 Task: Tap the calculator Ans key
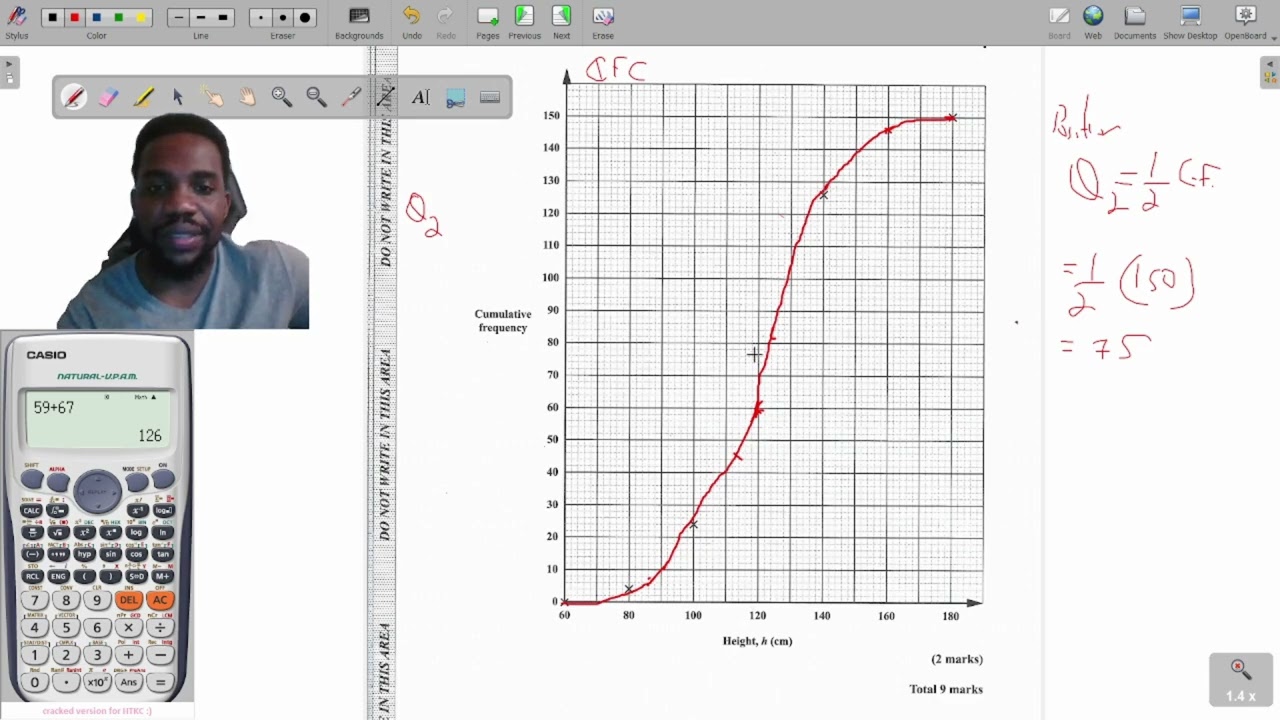click(128, 682)
